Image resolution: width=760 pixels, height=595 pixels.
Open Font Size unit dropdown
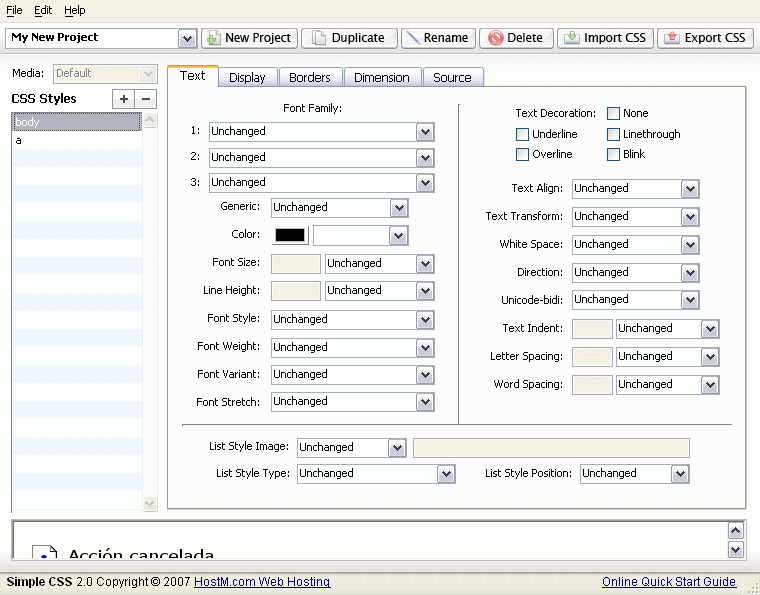[x=425, y=264]
